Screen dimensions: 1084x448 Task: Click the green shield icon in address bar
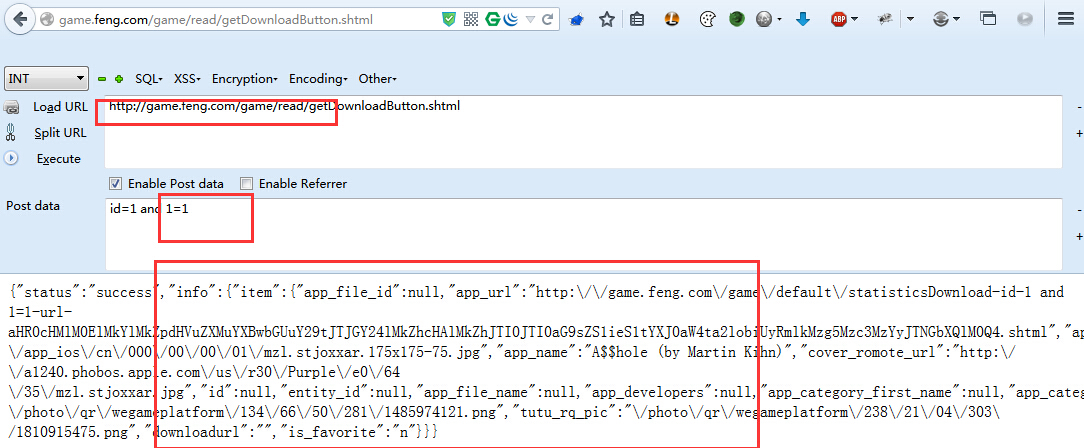(x=449, y=20)
